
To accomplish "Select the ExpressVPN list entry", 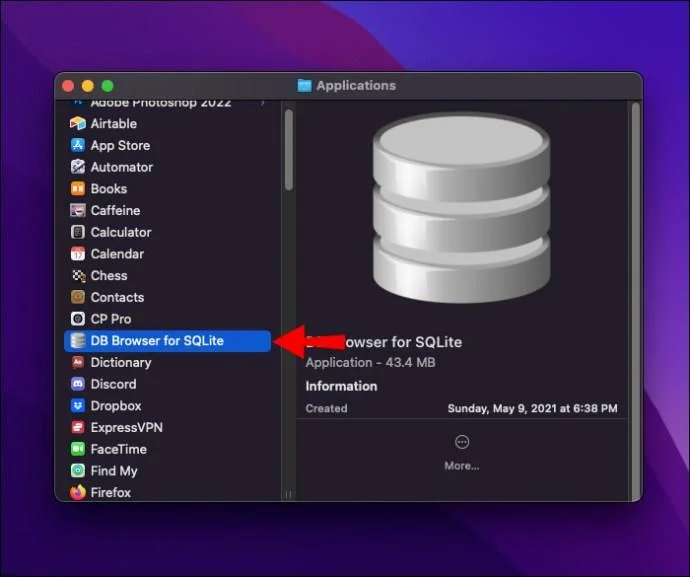I will (168, 427).
